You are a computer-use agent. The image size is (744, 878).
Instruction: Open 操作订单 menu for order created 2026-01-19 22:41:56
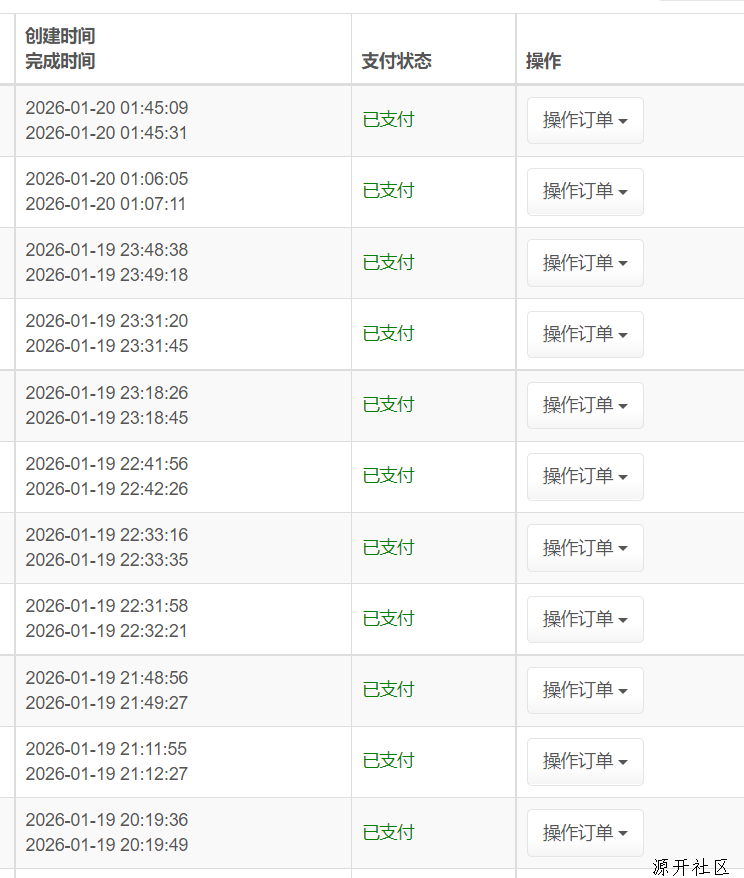tap(585, 477)
